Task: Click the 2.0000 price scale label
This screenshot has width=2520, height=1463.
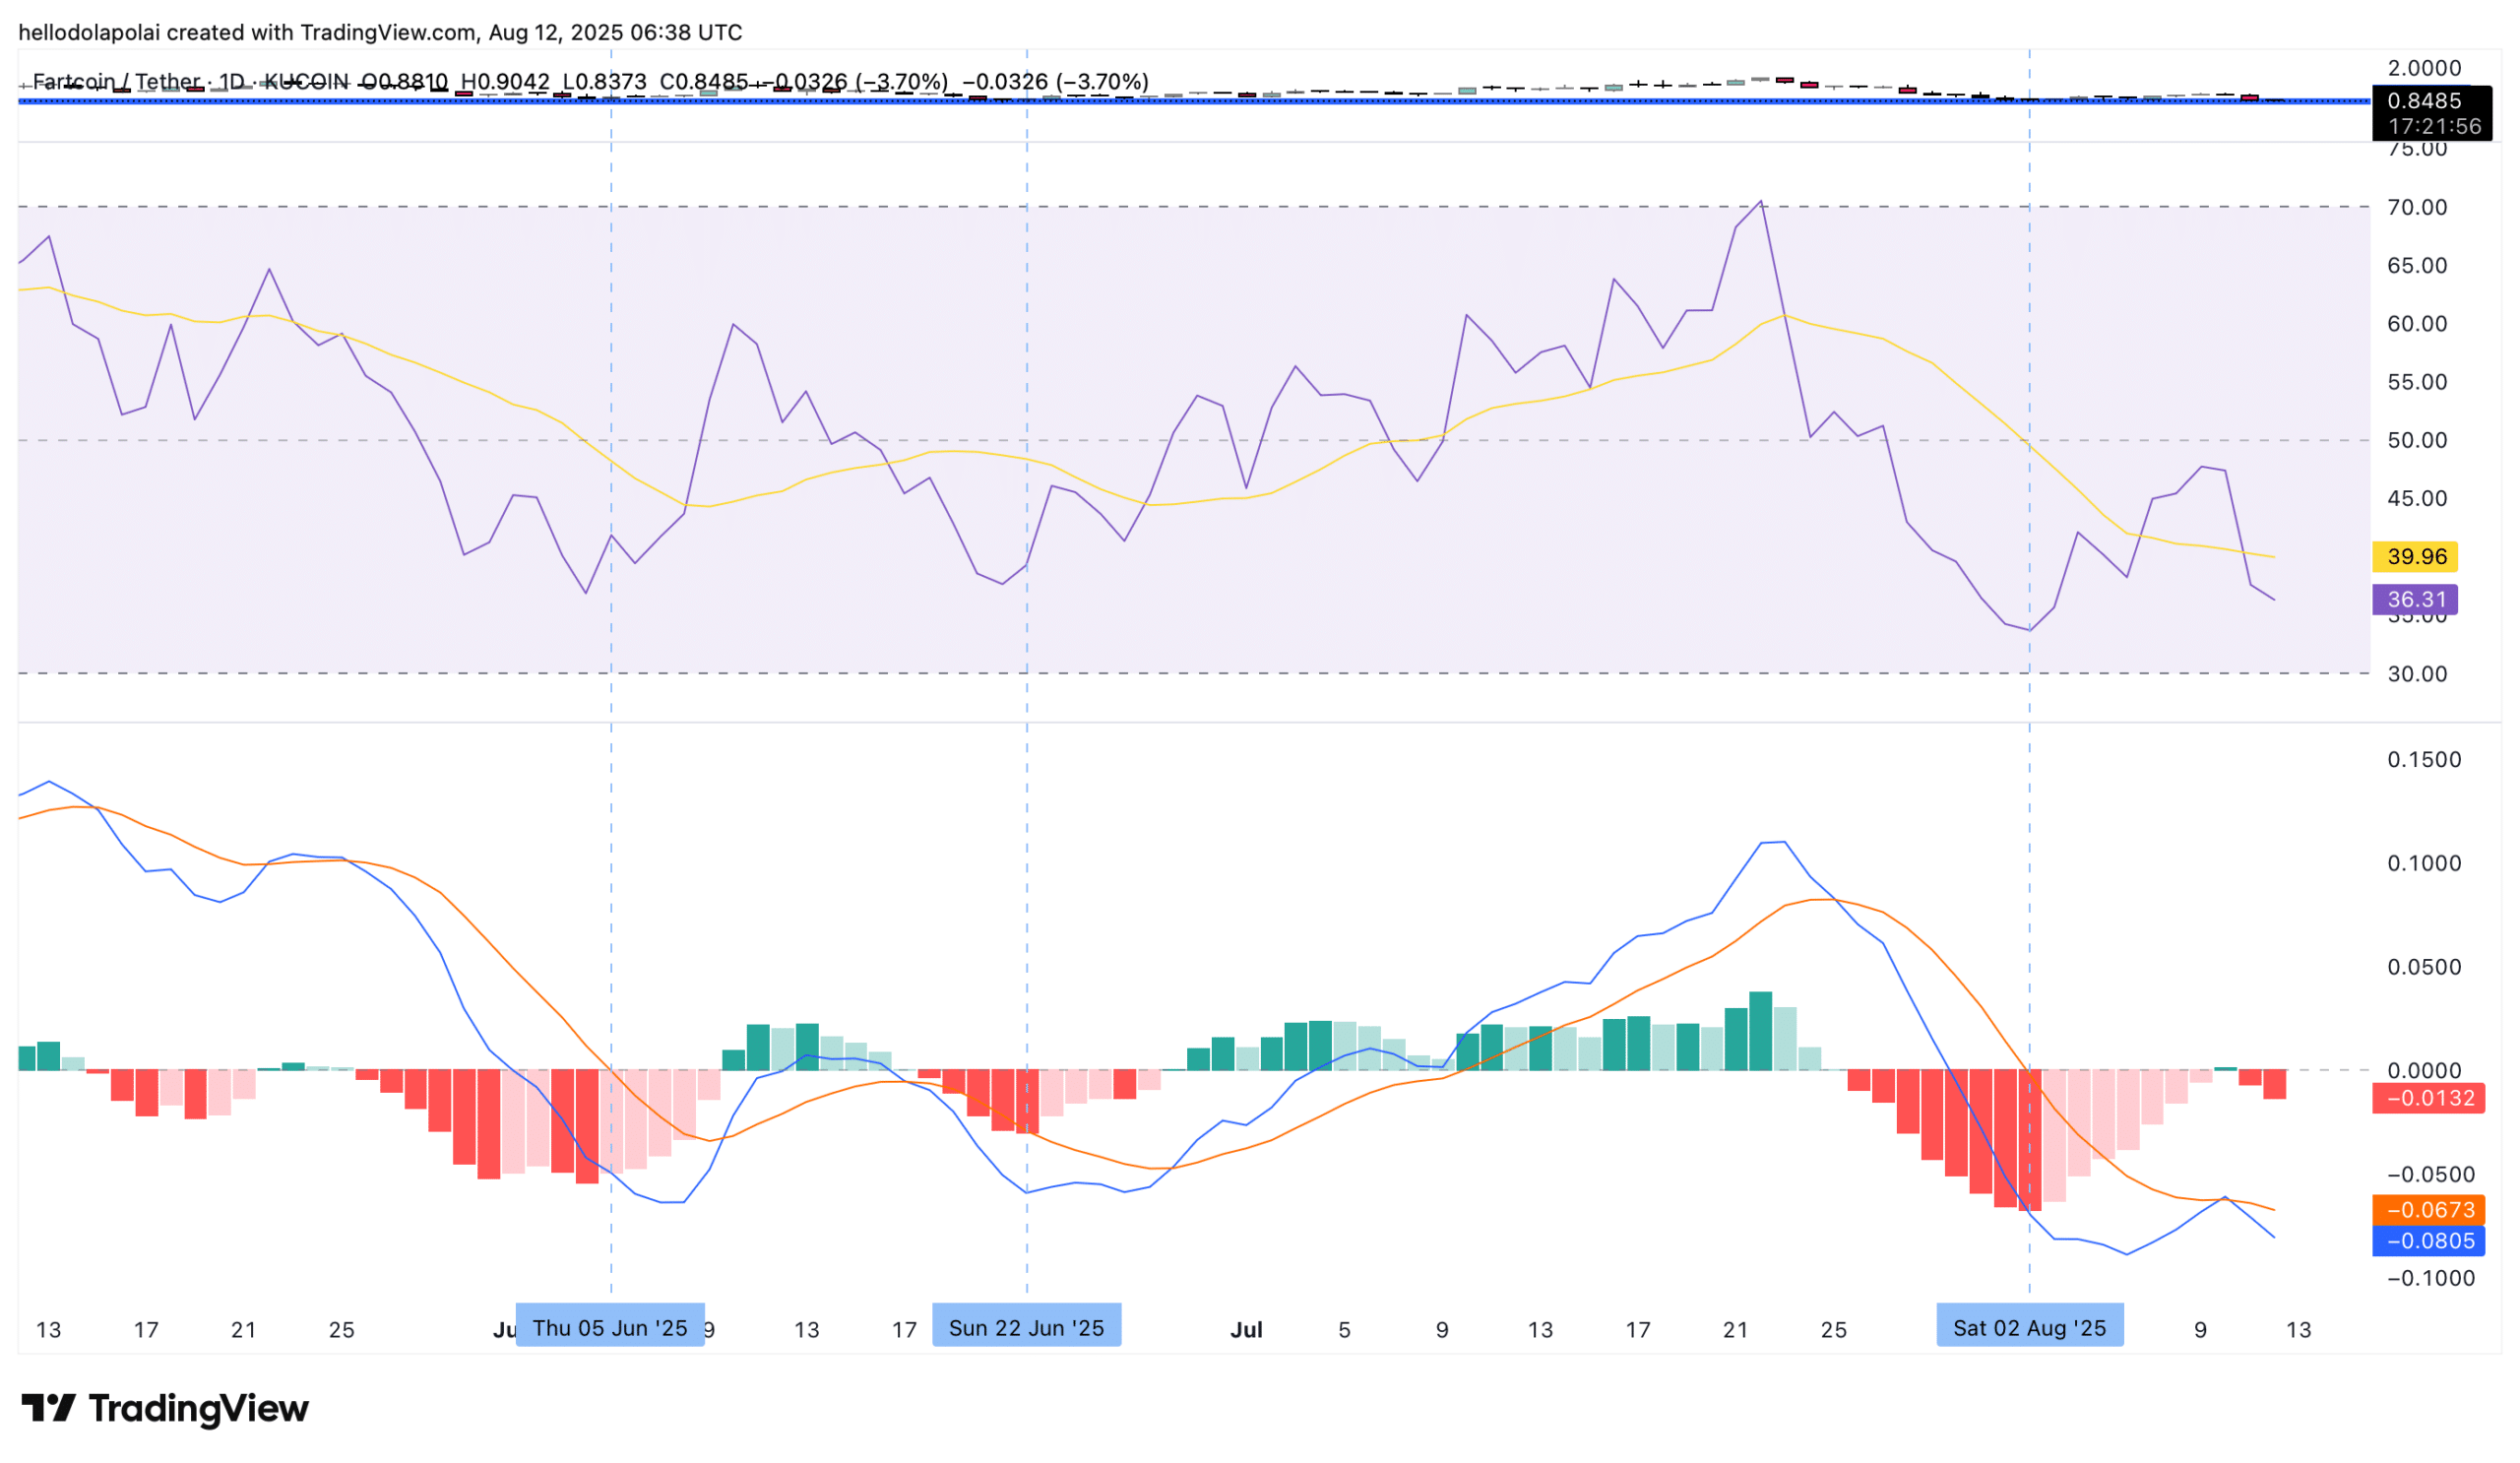Action: 2424,68
